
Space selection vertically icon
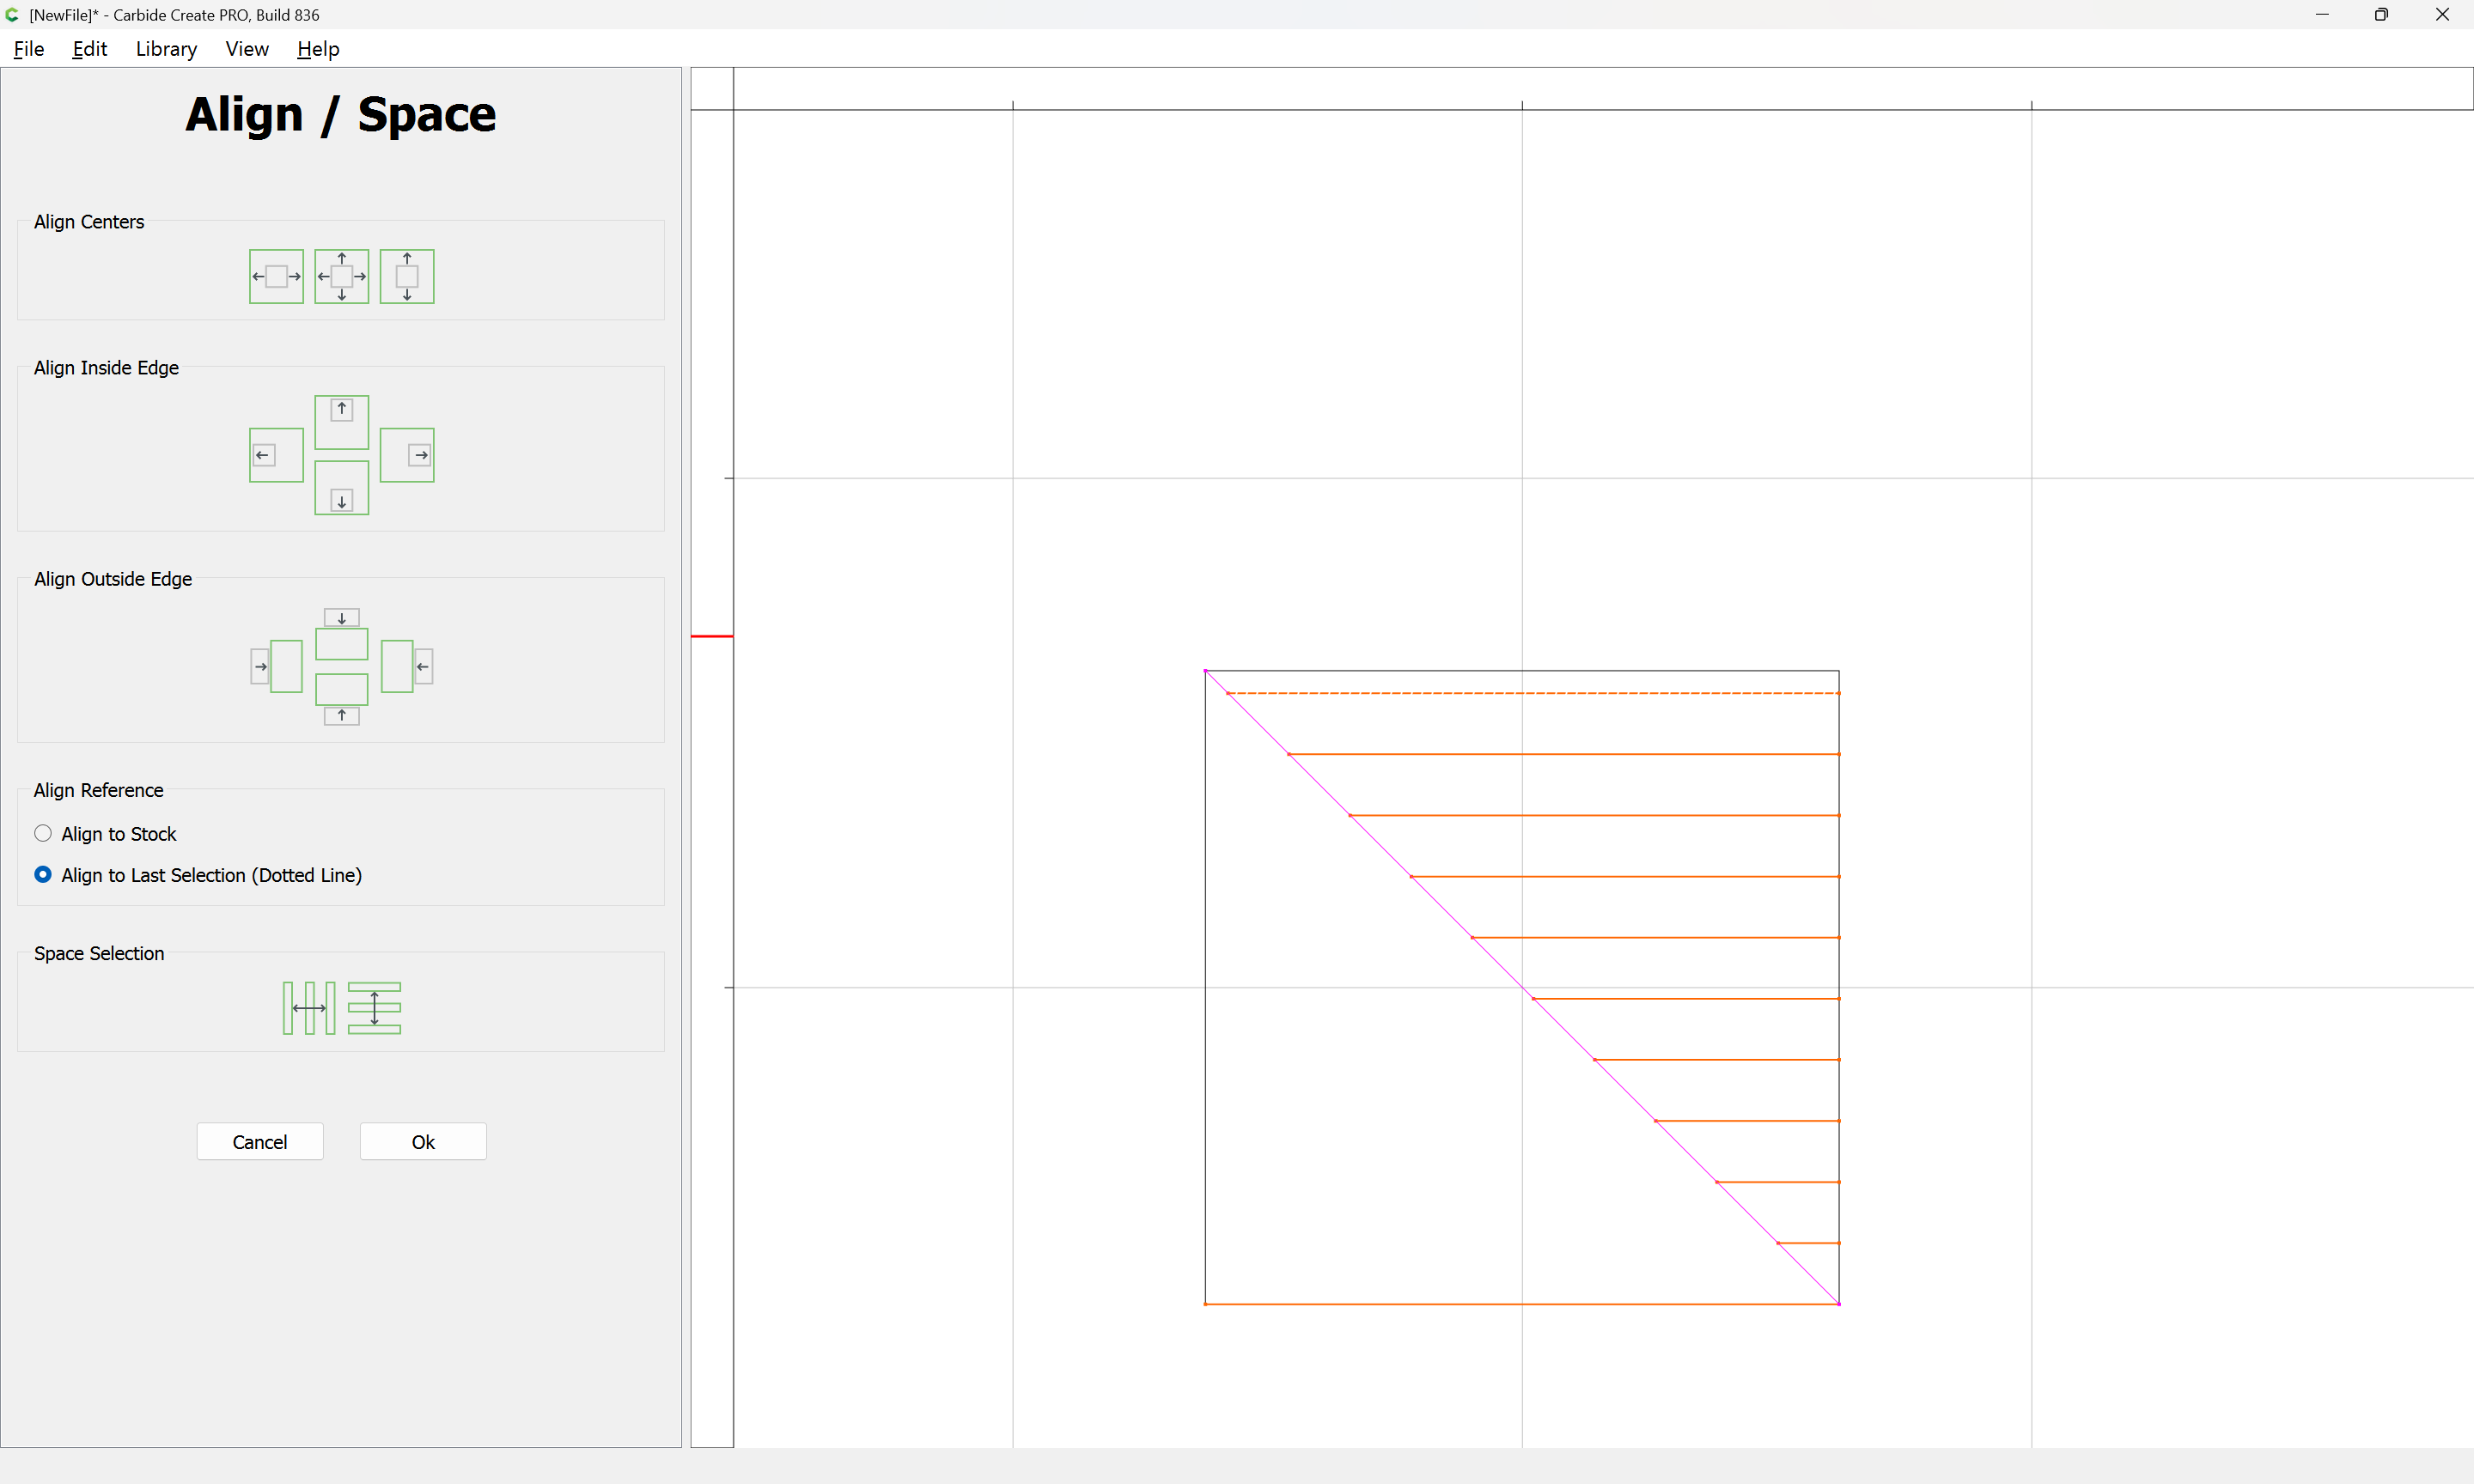[x=374, y=1008]
